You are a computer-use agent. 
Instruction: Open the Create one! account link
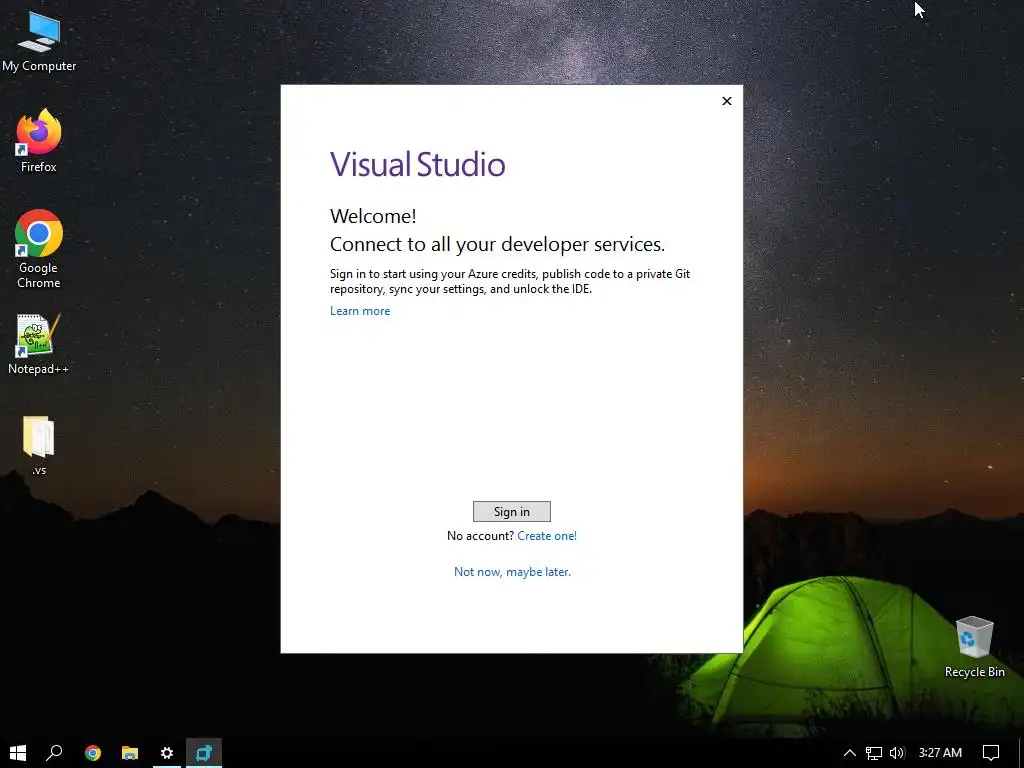547,536
